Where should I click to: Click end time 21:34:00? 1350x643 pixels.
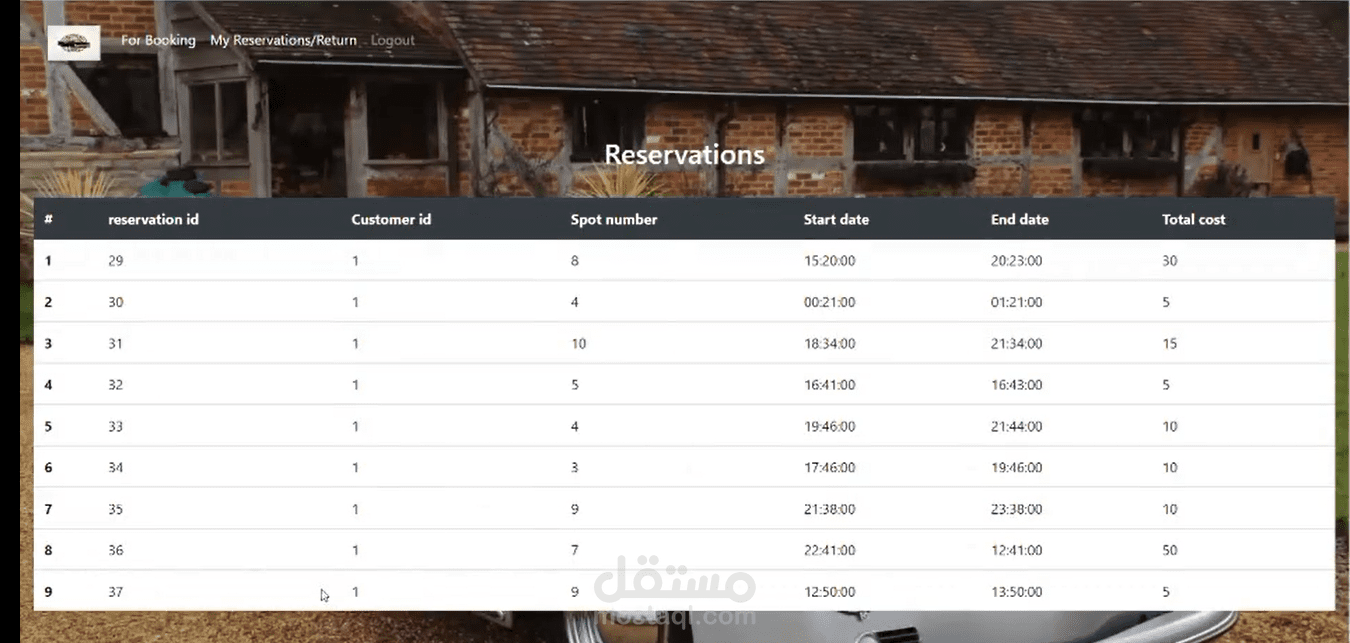point(1017,344)
